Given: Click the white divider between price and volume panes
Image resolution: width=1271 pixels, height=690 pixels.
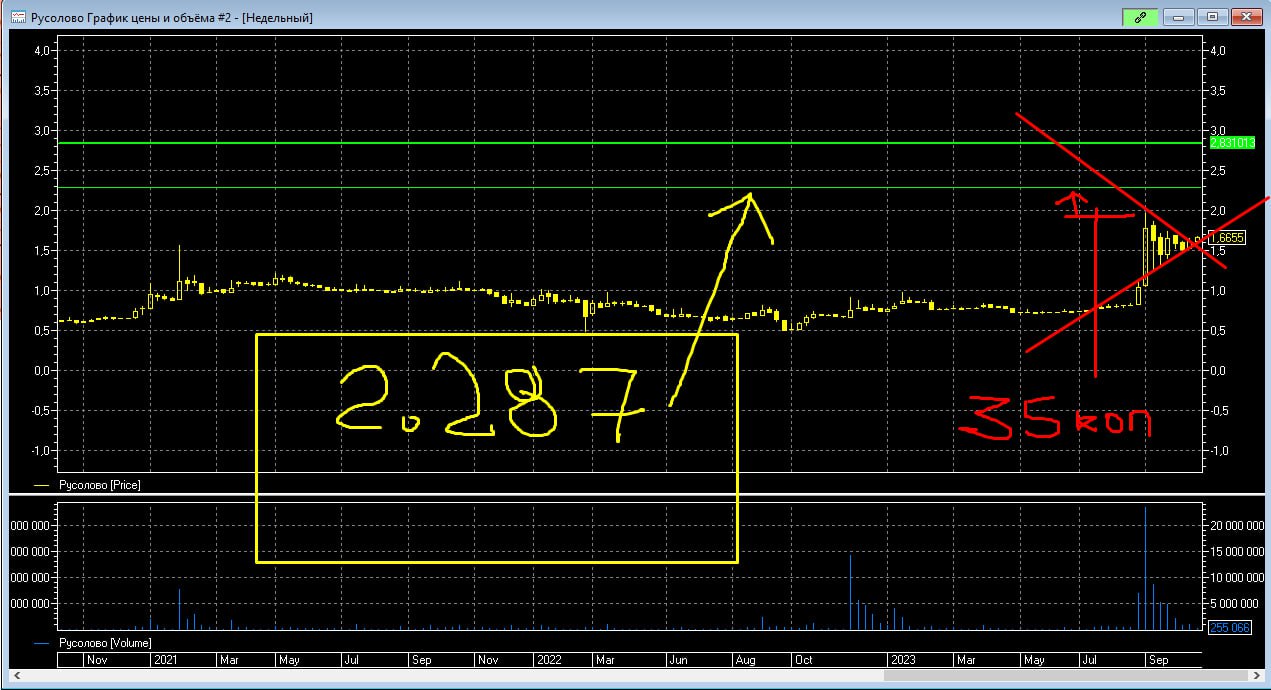Looking at the screenshot, I should [600, 494].
